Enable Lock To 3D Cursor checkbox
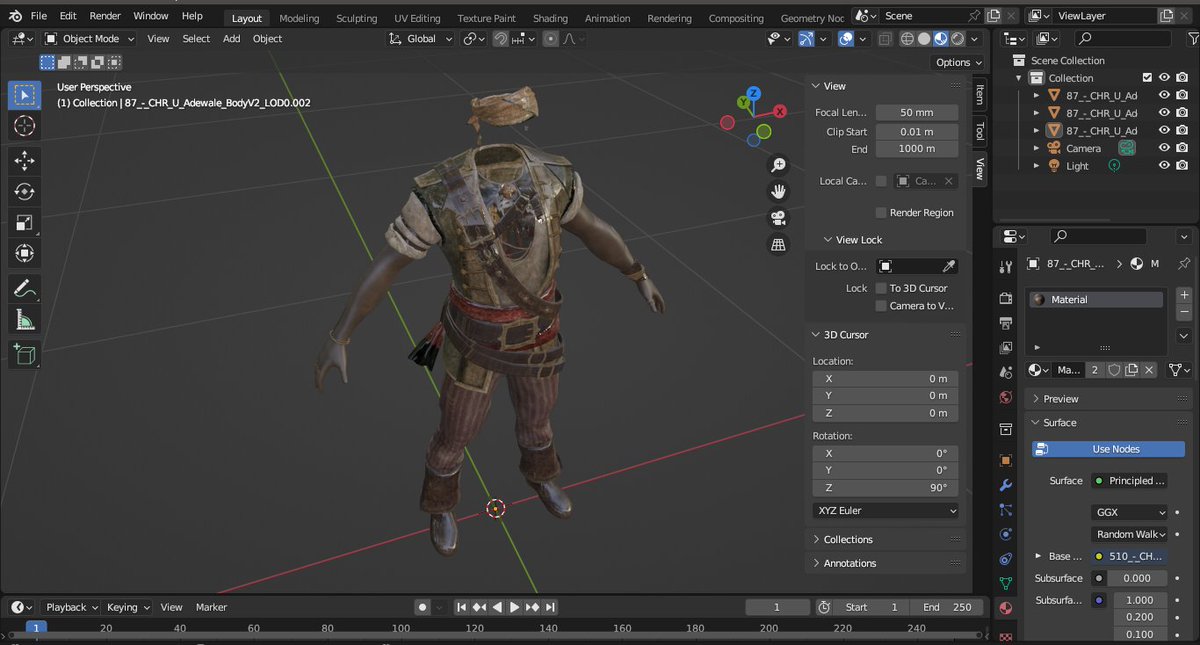 (881, 288)
